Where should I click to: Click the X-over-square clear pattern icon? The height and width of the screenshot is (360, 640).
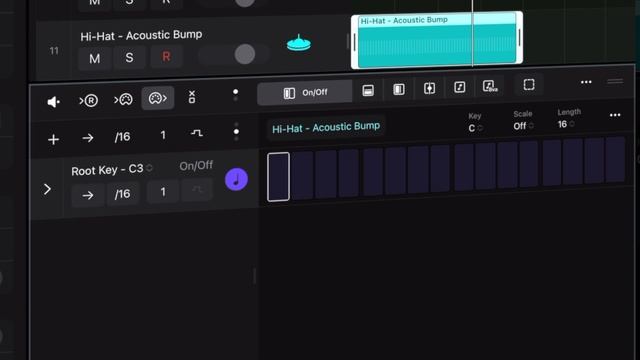192,97
